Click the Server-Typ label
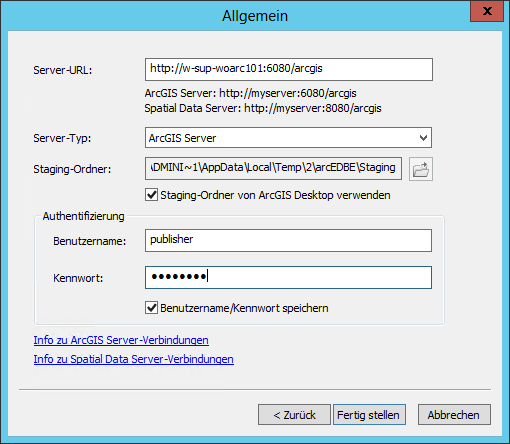 (62, 138)
